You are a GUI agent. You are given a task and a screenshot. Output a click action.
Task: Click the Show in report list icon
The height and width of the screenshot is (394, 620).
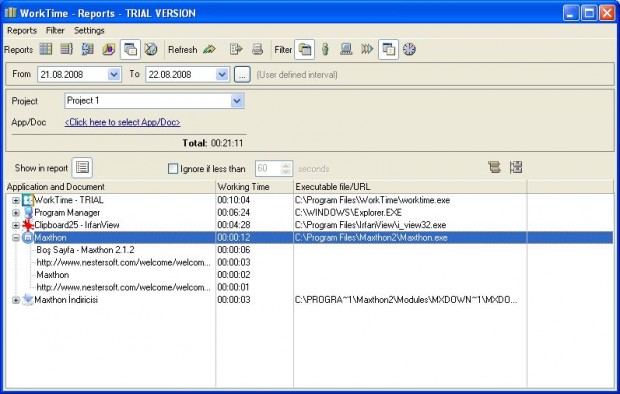click(82, 167)
